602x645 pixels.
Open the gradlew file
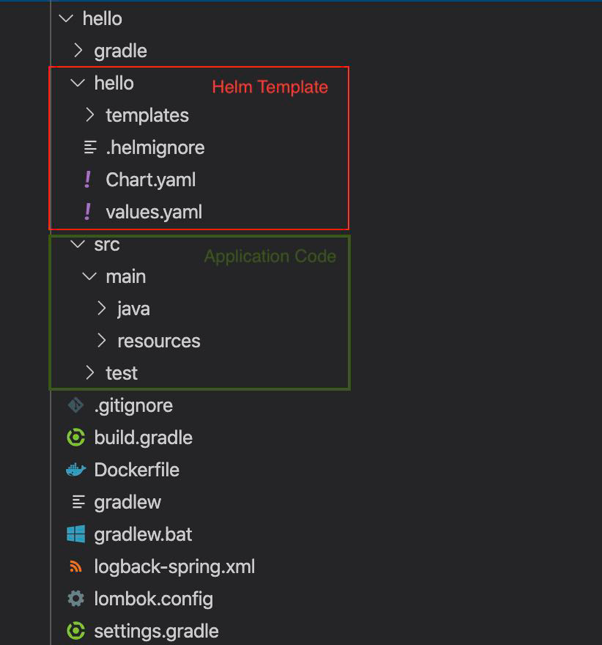point(127,502)
